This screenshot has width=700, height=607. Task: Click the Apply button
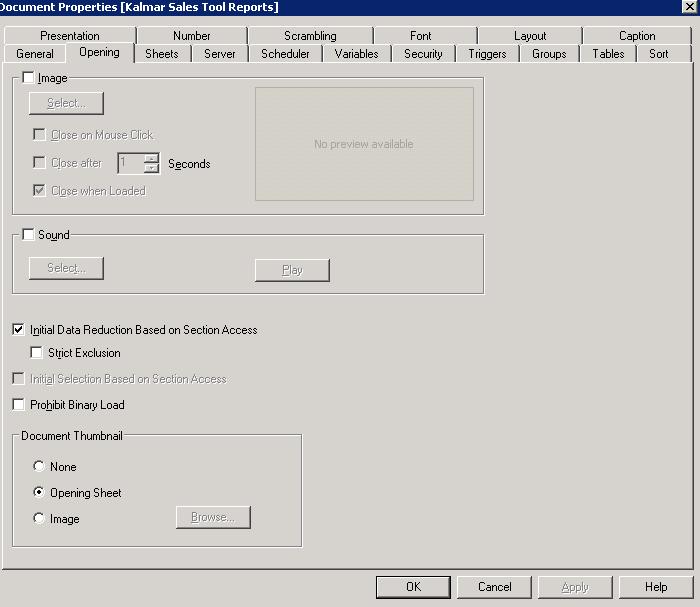[575, 587]
